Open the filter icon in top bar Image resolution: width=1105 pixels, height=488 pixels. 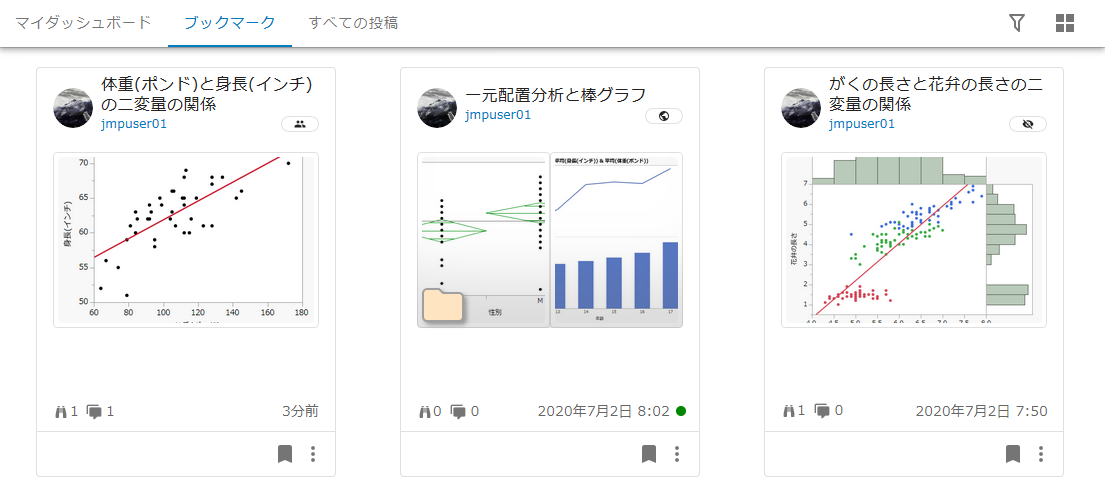tap(1016, 23)
